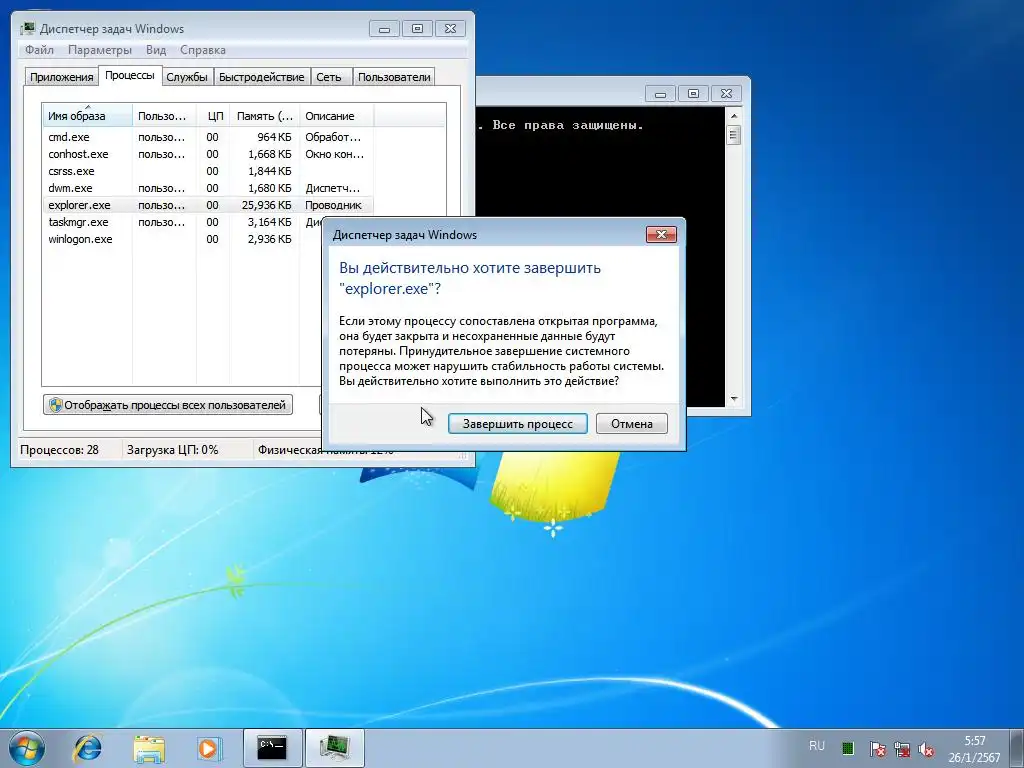Open the Пользователи tab
Viewport: 1024px width, 768px height.
(394, 77)
